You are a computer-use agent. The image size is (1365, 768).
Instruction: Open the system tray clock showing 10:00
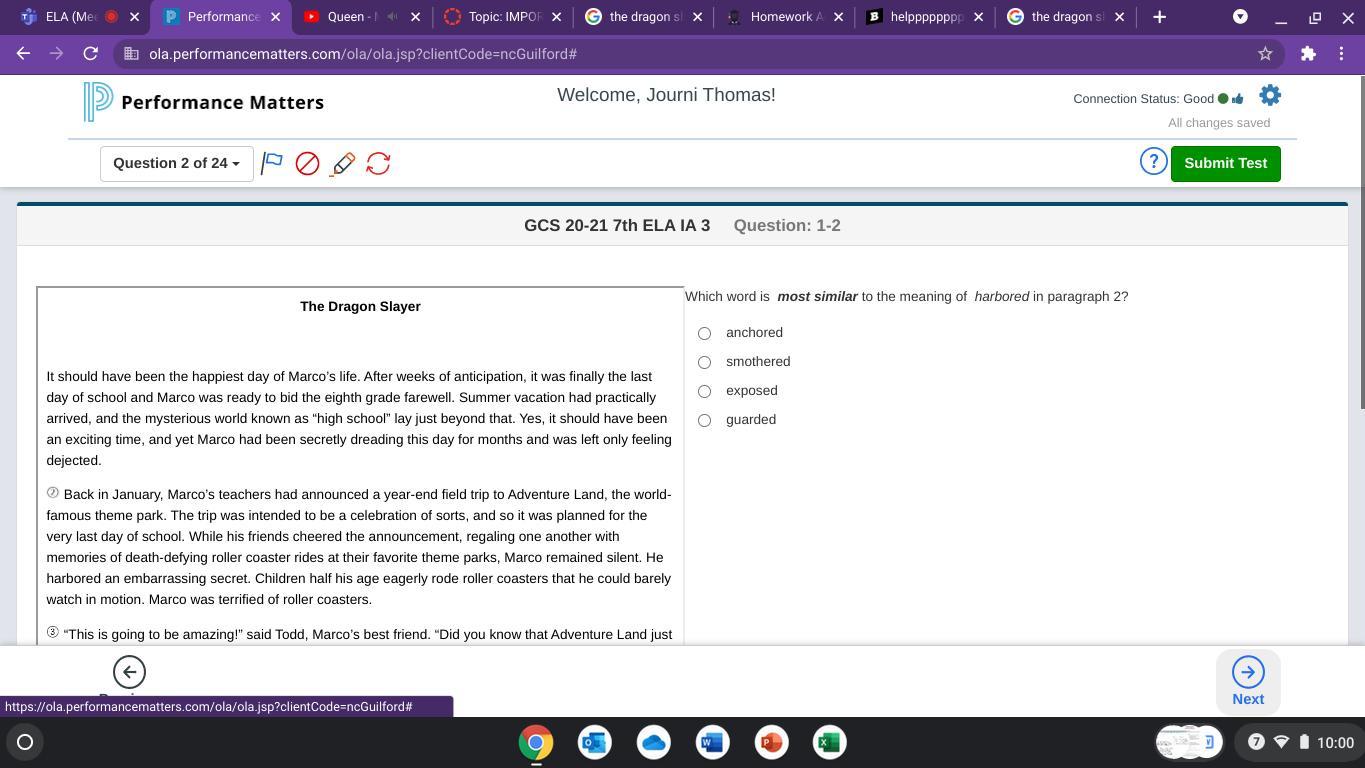(x=1335, y=742)
